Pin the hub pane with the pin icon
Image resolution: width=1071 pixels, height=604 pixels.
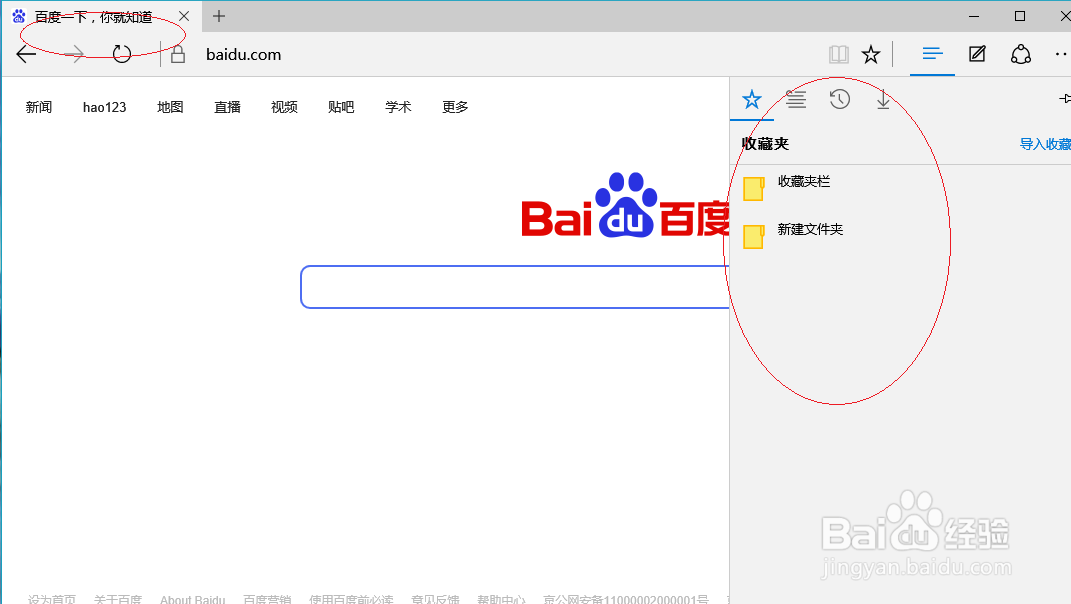[1065, 99]
